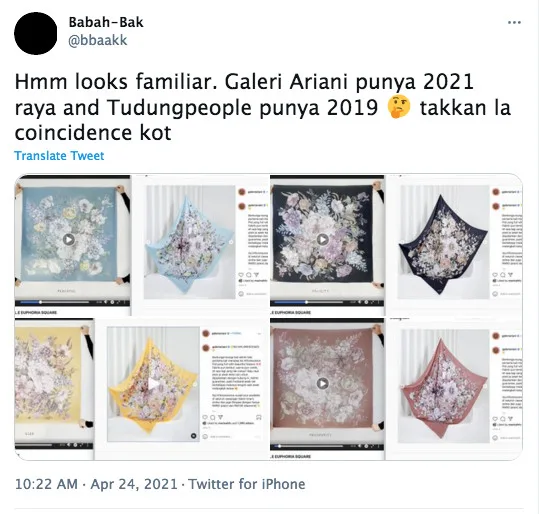
Task: Click the Twitter for iPhone source link
Action: pos(247,484)
